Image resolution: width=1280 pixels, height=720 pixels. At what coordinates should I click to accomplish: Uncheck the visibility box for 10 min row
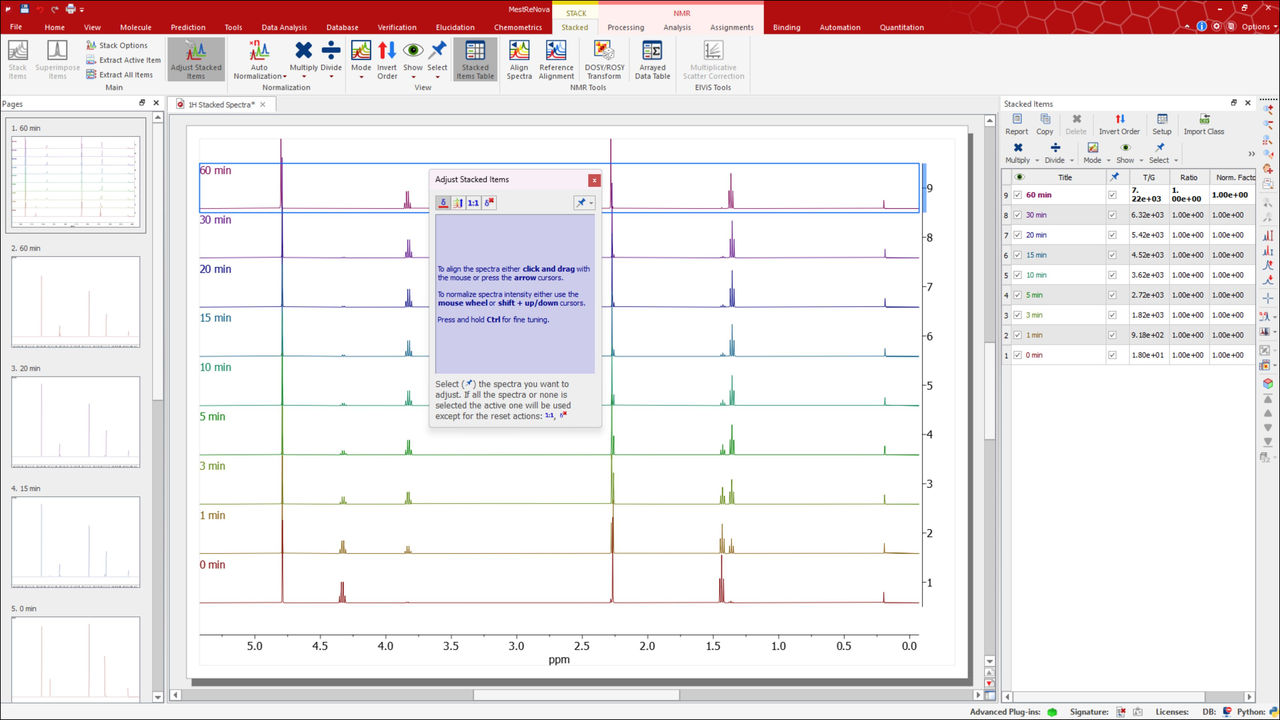pyautogui.click(x=1018, y=275)
